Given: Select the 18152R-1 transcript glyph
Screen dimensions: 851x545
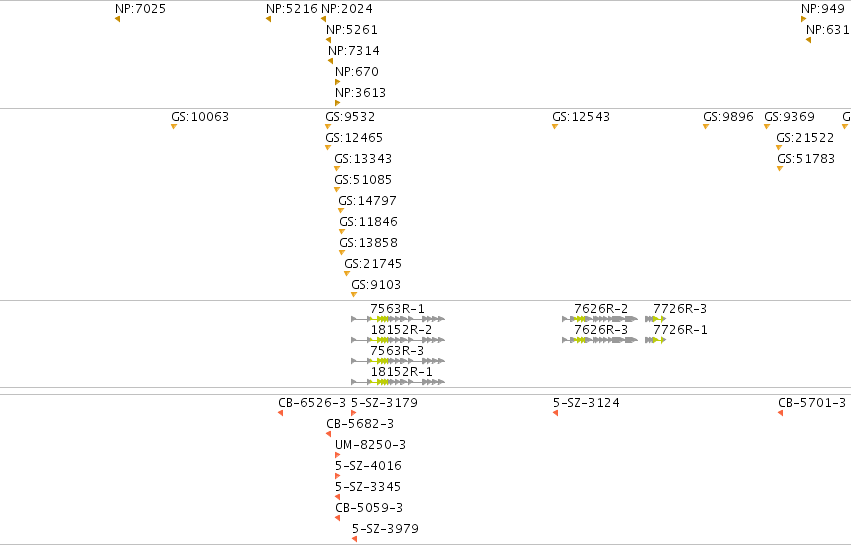Looking at the screenshot, I should (x=398, y=382).
